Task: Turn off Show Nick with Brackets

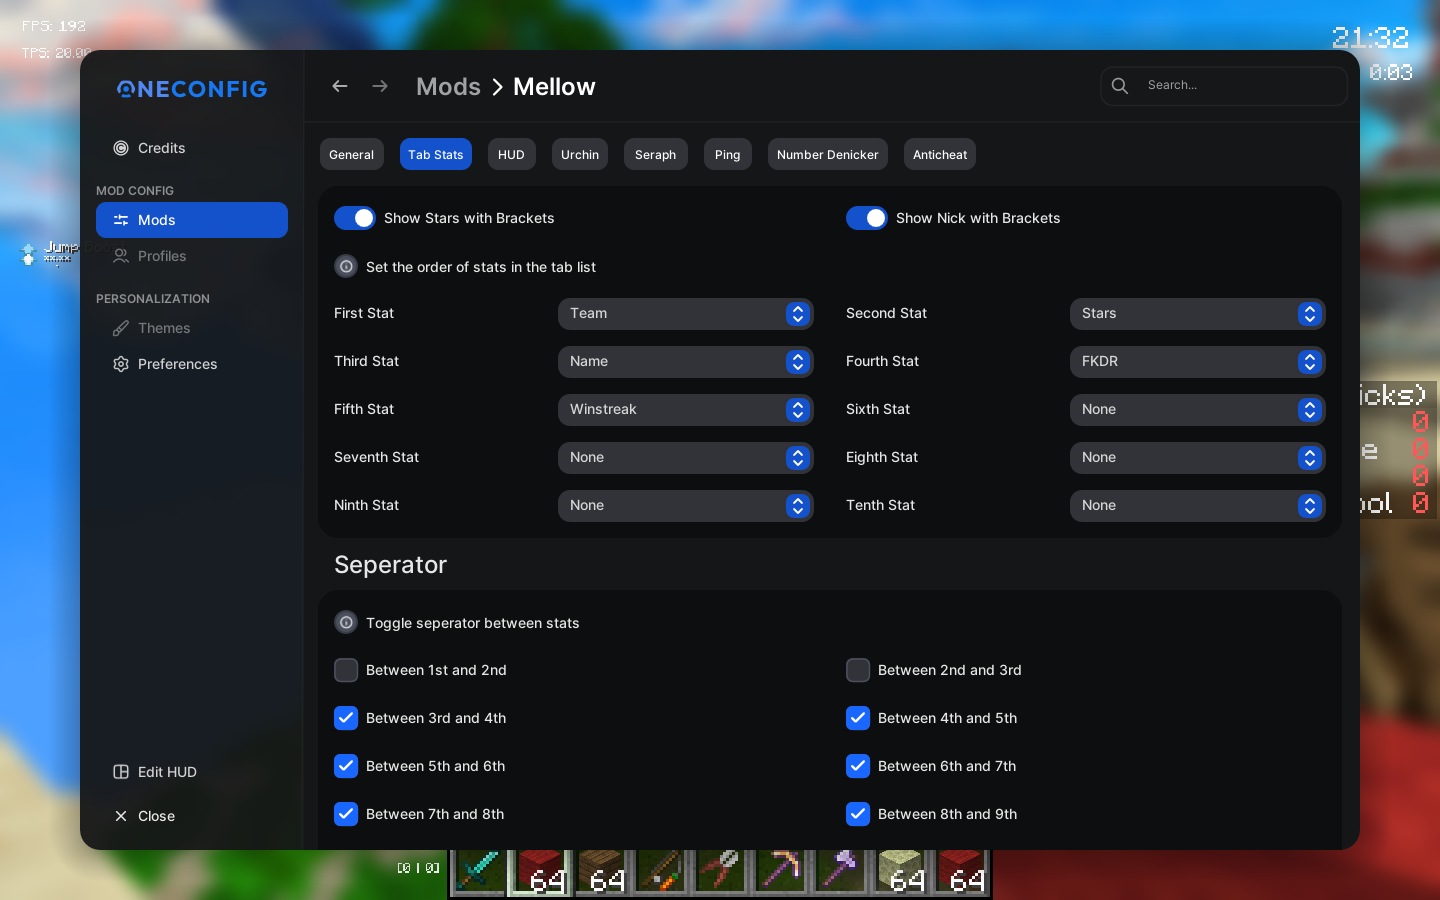Action: 867,218
